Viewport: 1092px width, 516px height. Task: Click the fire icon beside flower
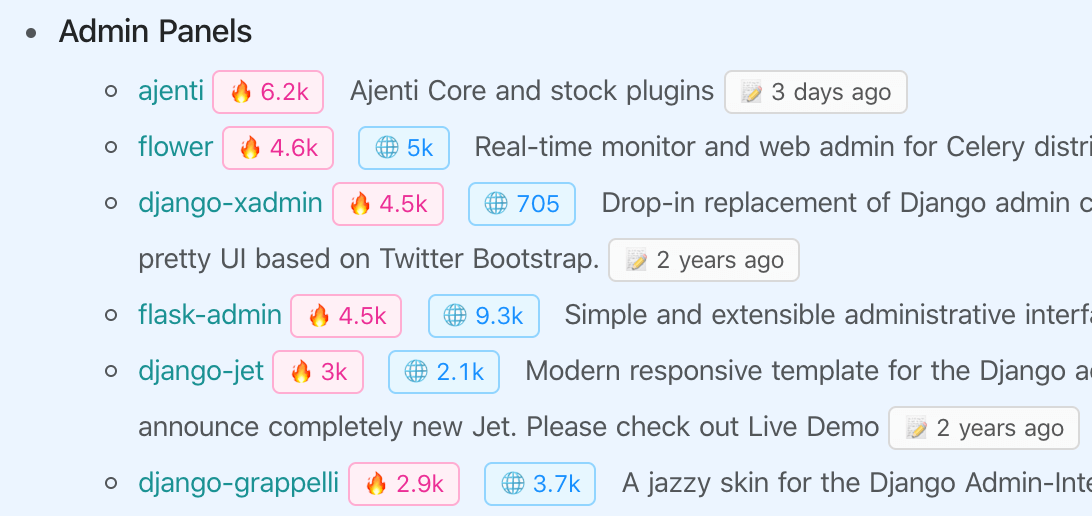pyautogui.click(x=250, y=148)
